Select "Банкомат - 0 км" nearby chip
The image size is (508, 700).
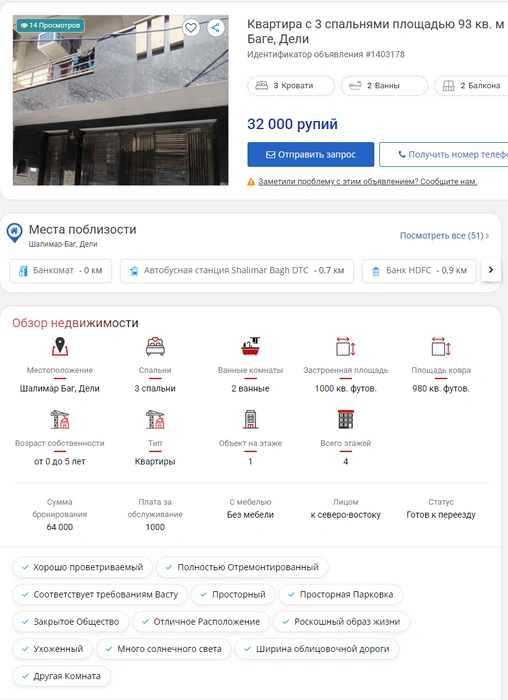point(61,271)
